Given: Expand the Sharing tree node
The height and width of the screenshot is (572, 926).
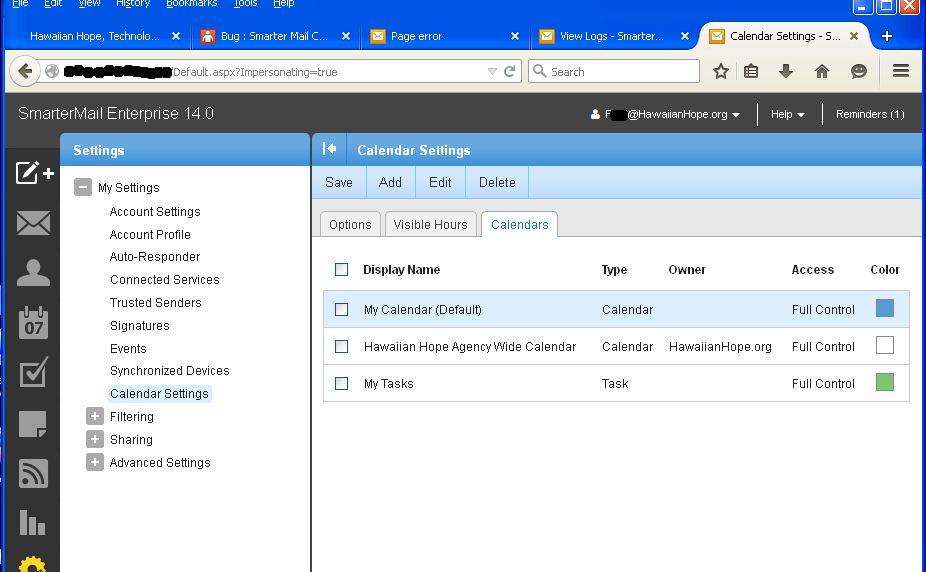Looking at the screenshot, I should (x=94, y=439).
